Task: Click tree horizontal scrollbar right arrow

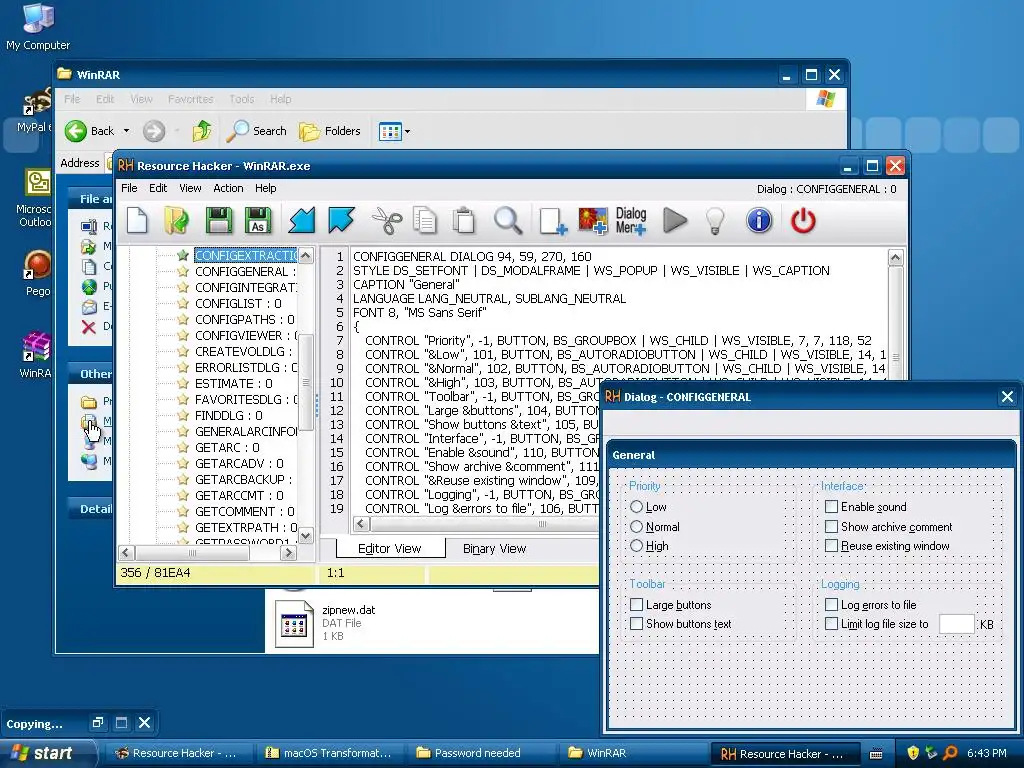Action: (289, 553)
